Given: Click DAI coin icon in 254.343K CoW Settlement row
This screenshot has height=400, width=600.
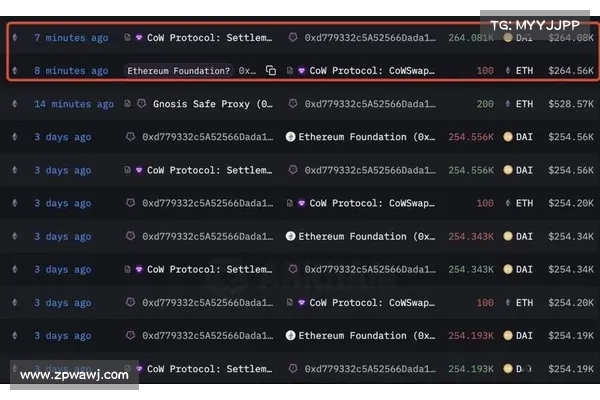Looking at the screenshot, I should (508, 269).
